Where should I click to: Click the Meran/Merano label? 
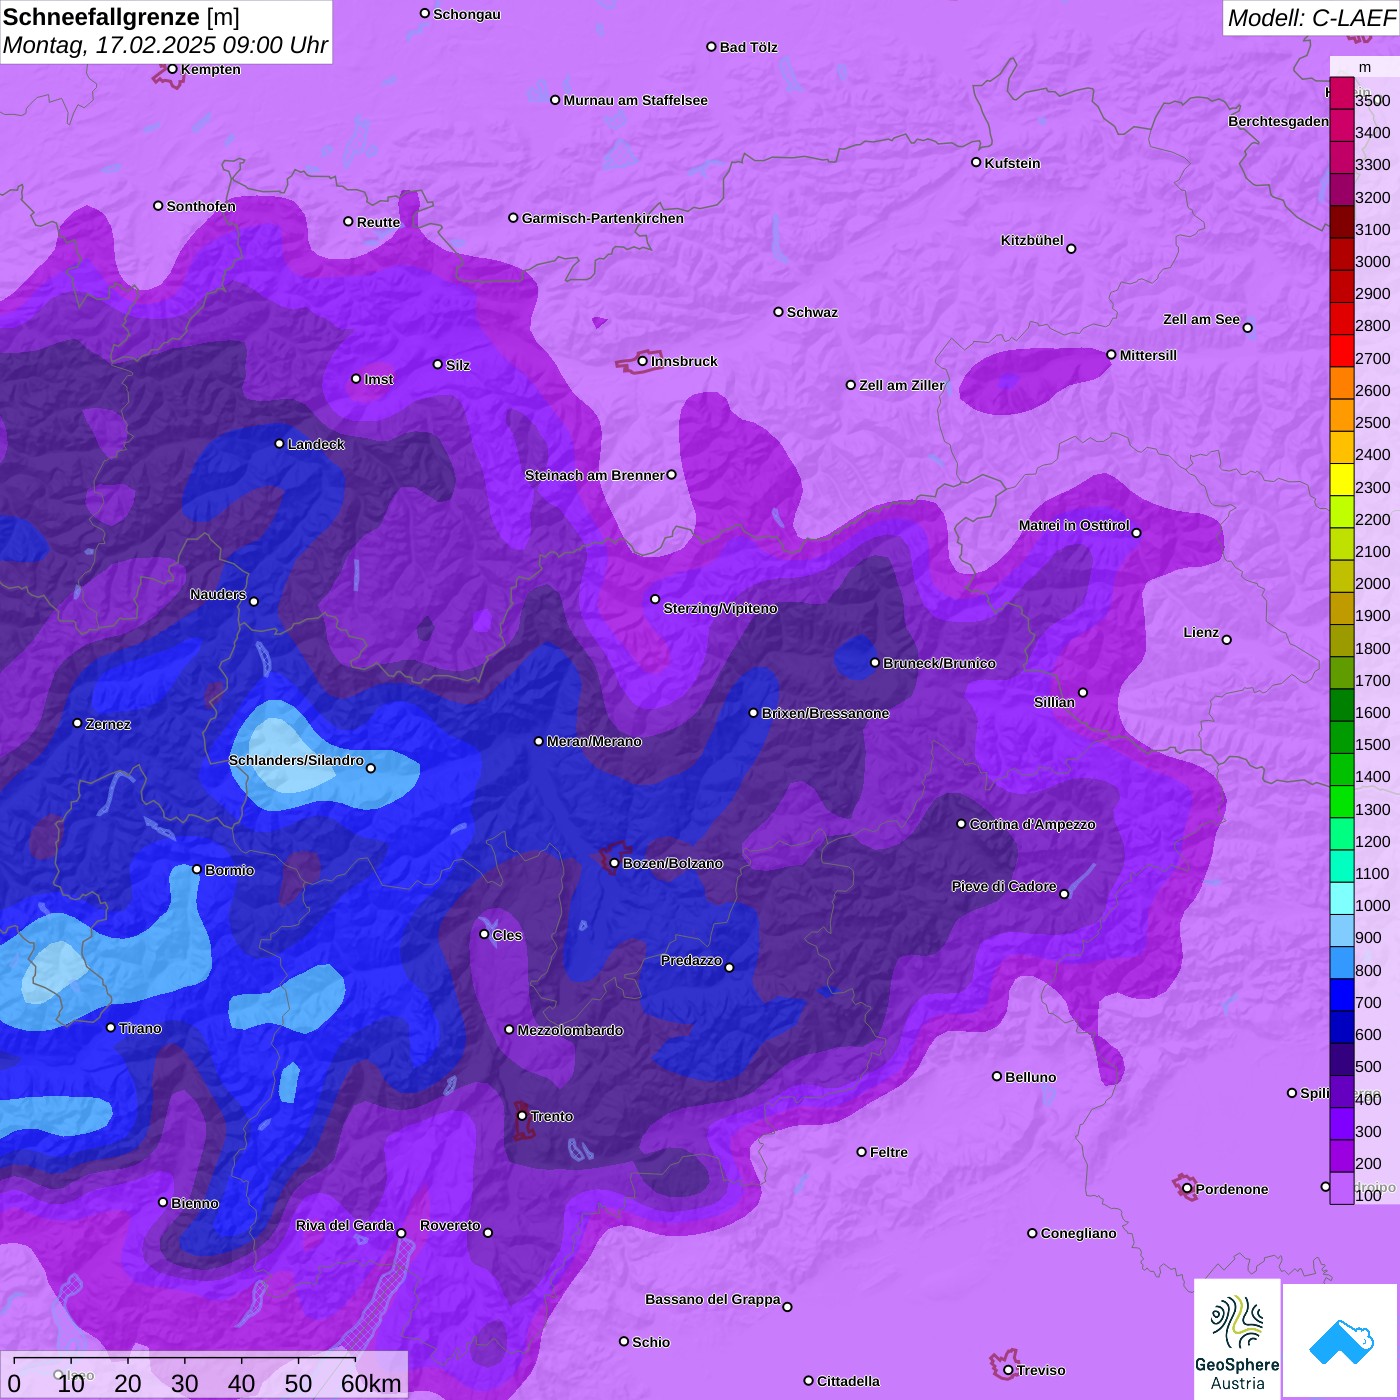tap(594, 741)
